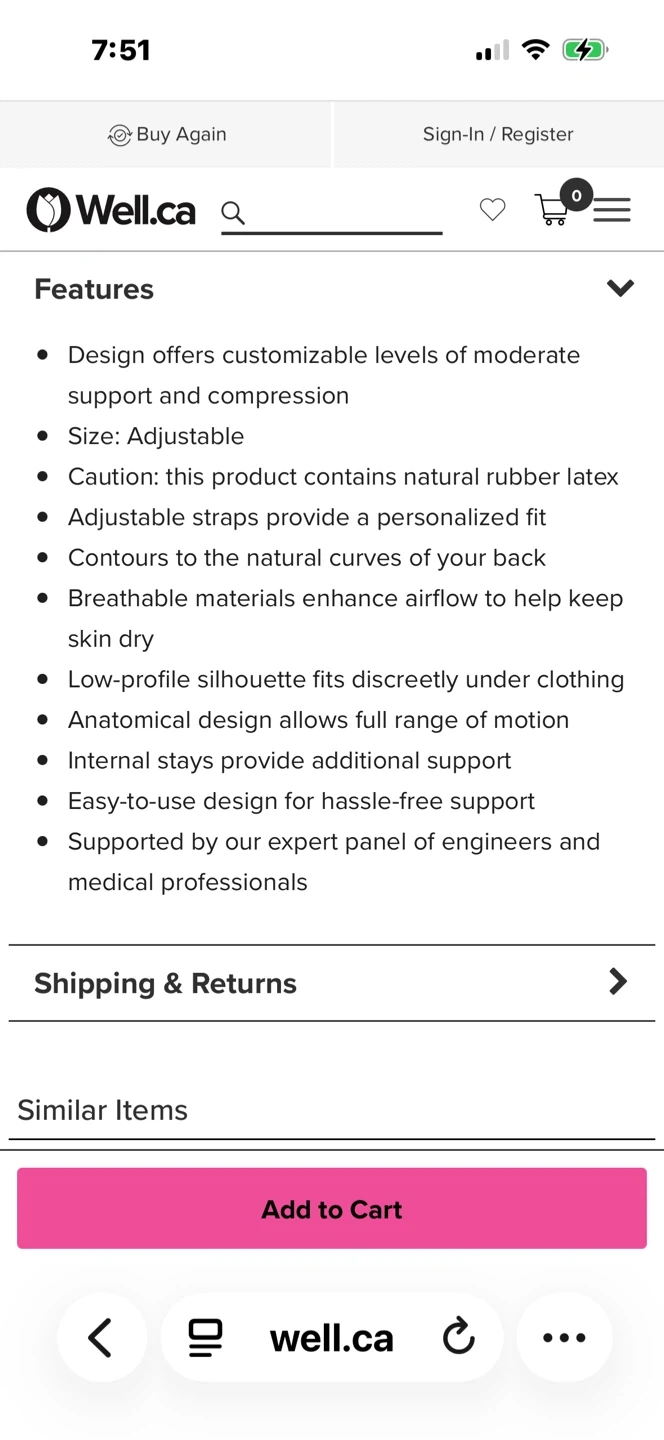This screenshot has height=1440, width=664.
Task: Tap the well.ca address bar text
Action: click(332, 1338)
